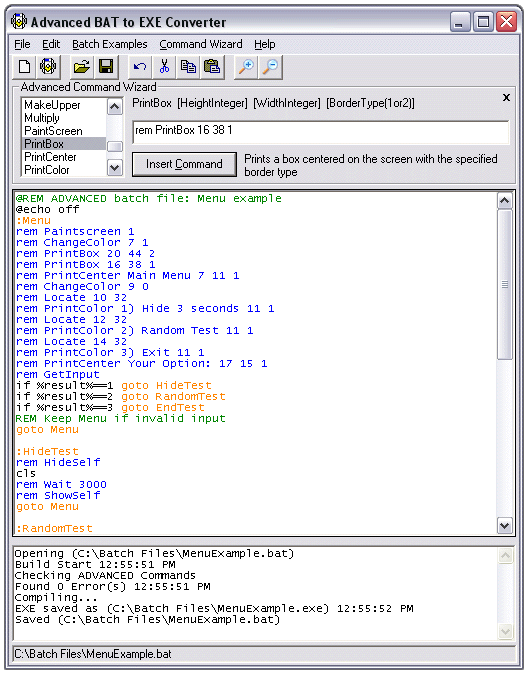Open the Batch Examples menu
This screenshot has width=528, height=674.
point(110,44)
